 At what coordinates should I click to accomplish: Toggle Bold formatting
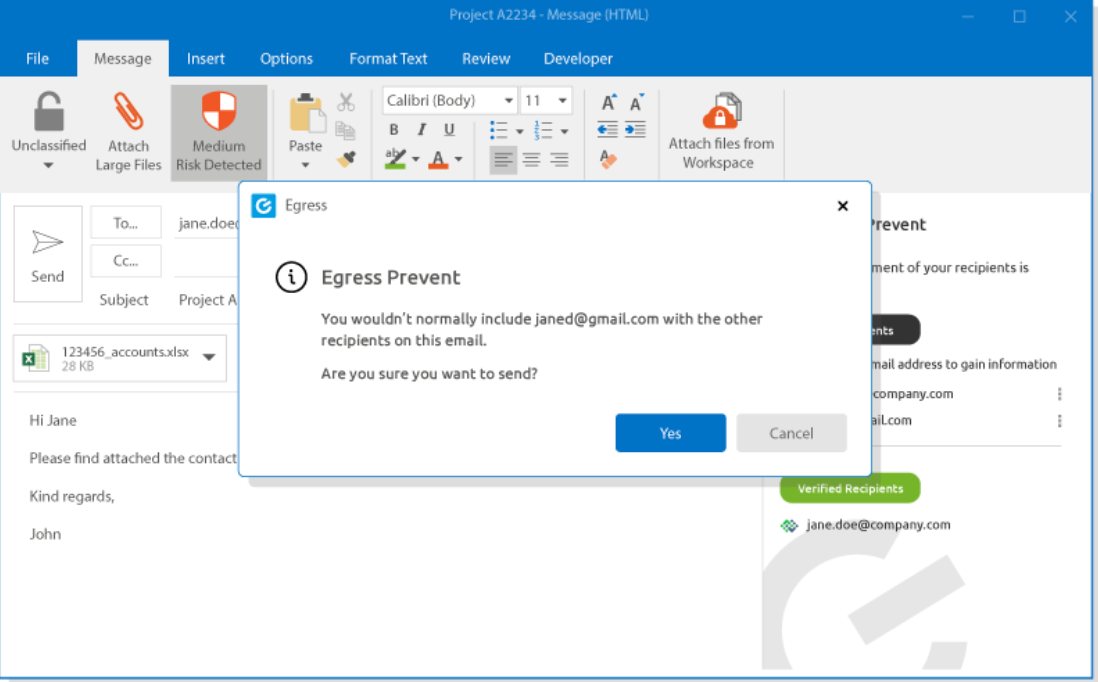coord(394,130)
